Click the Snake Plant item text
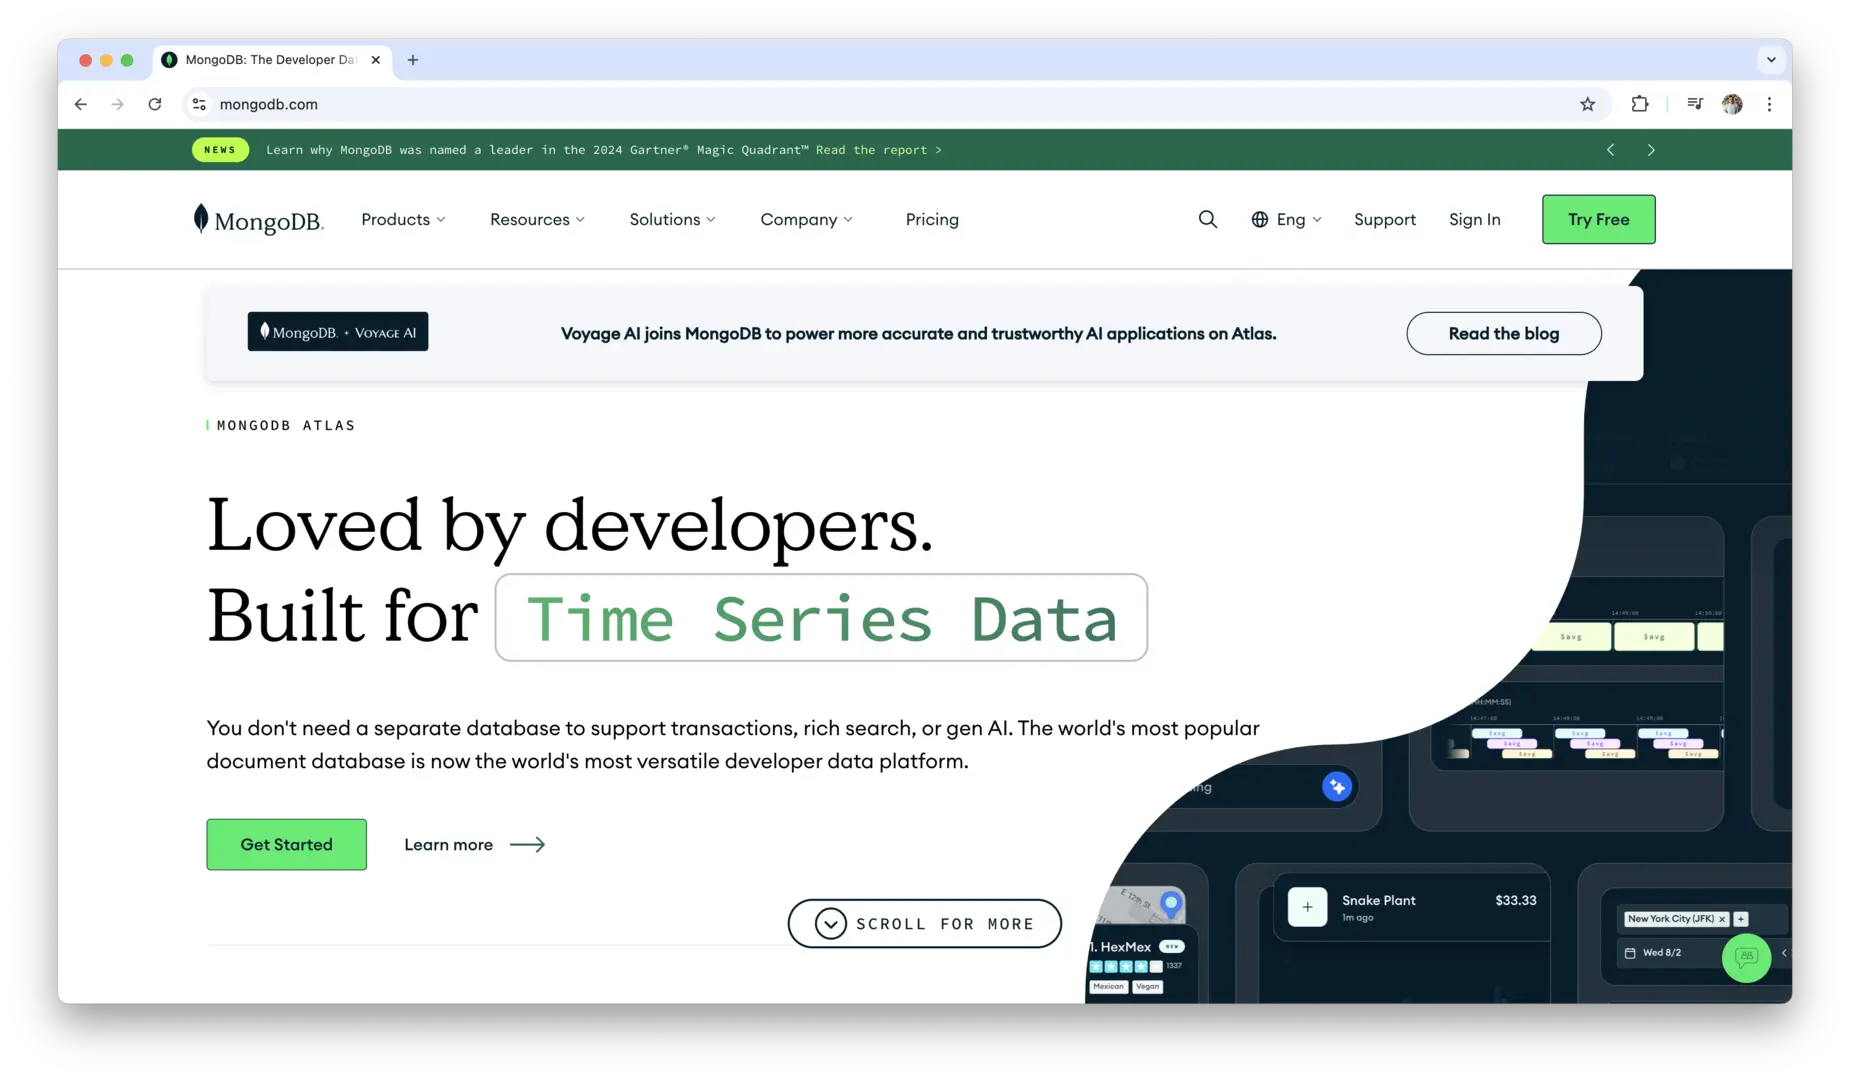 (1378, 901)
